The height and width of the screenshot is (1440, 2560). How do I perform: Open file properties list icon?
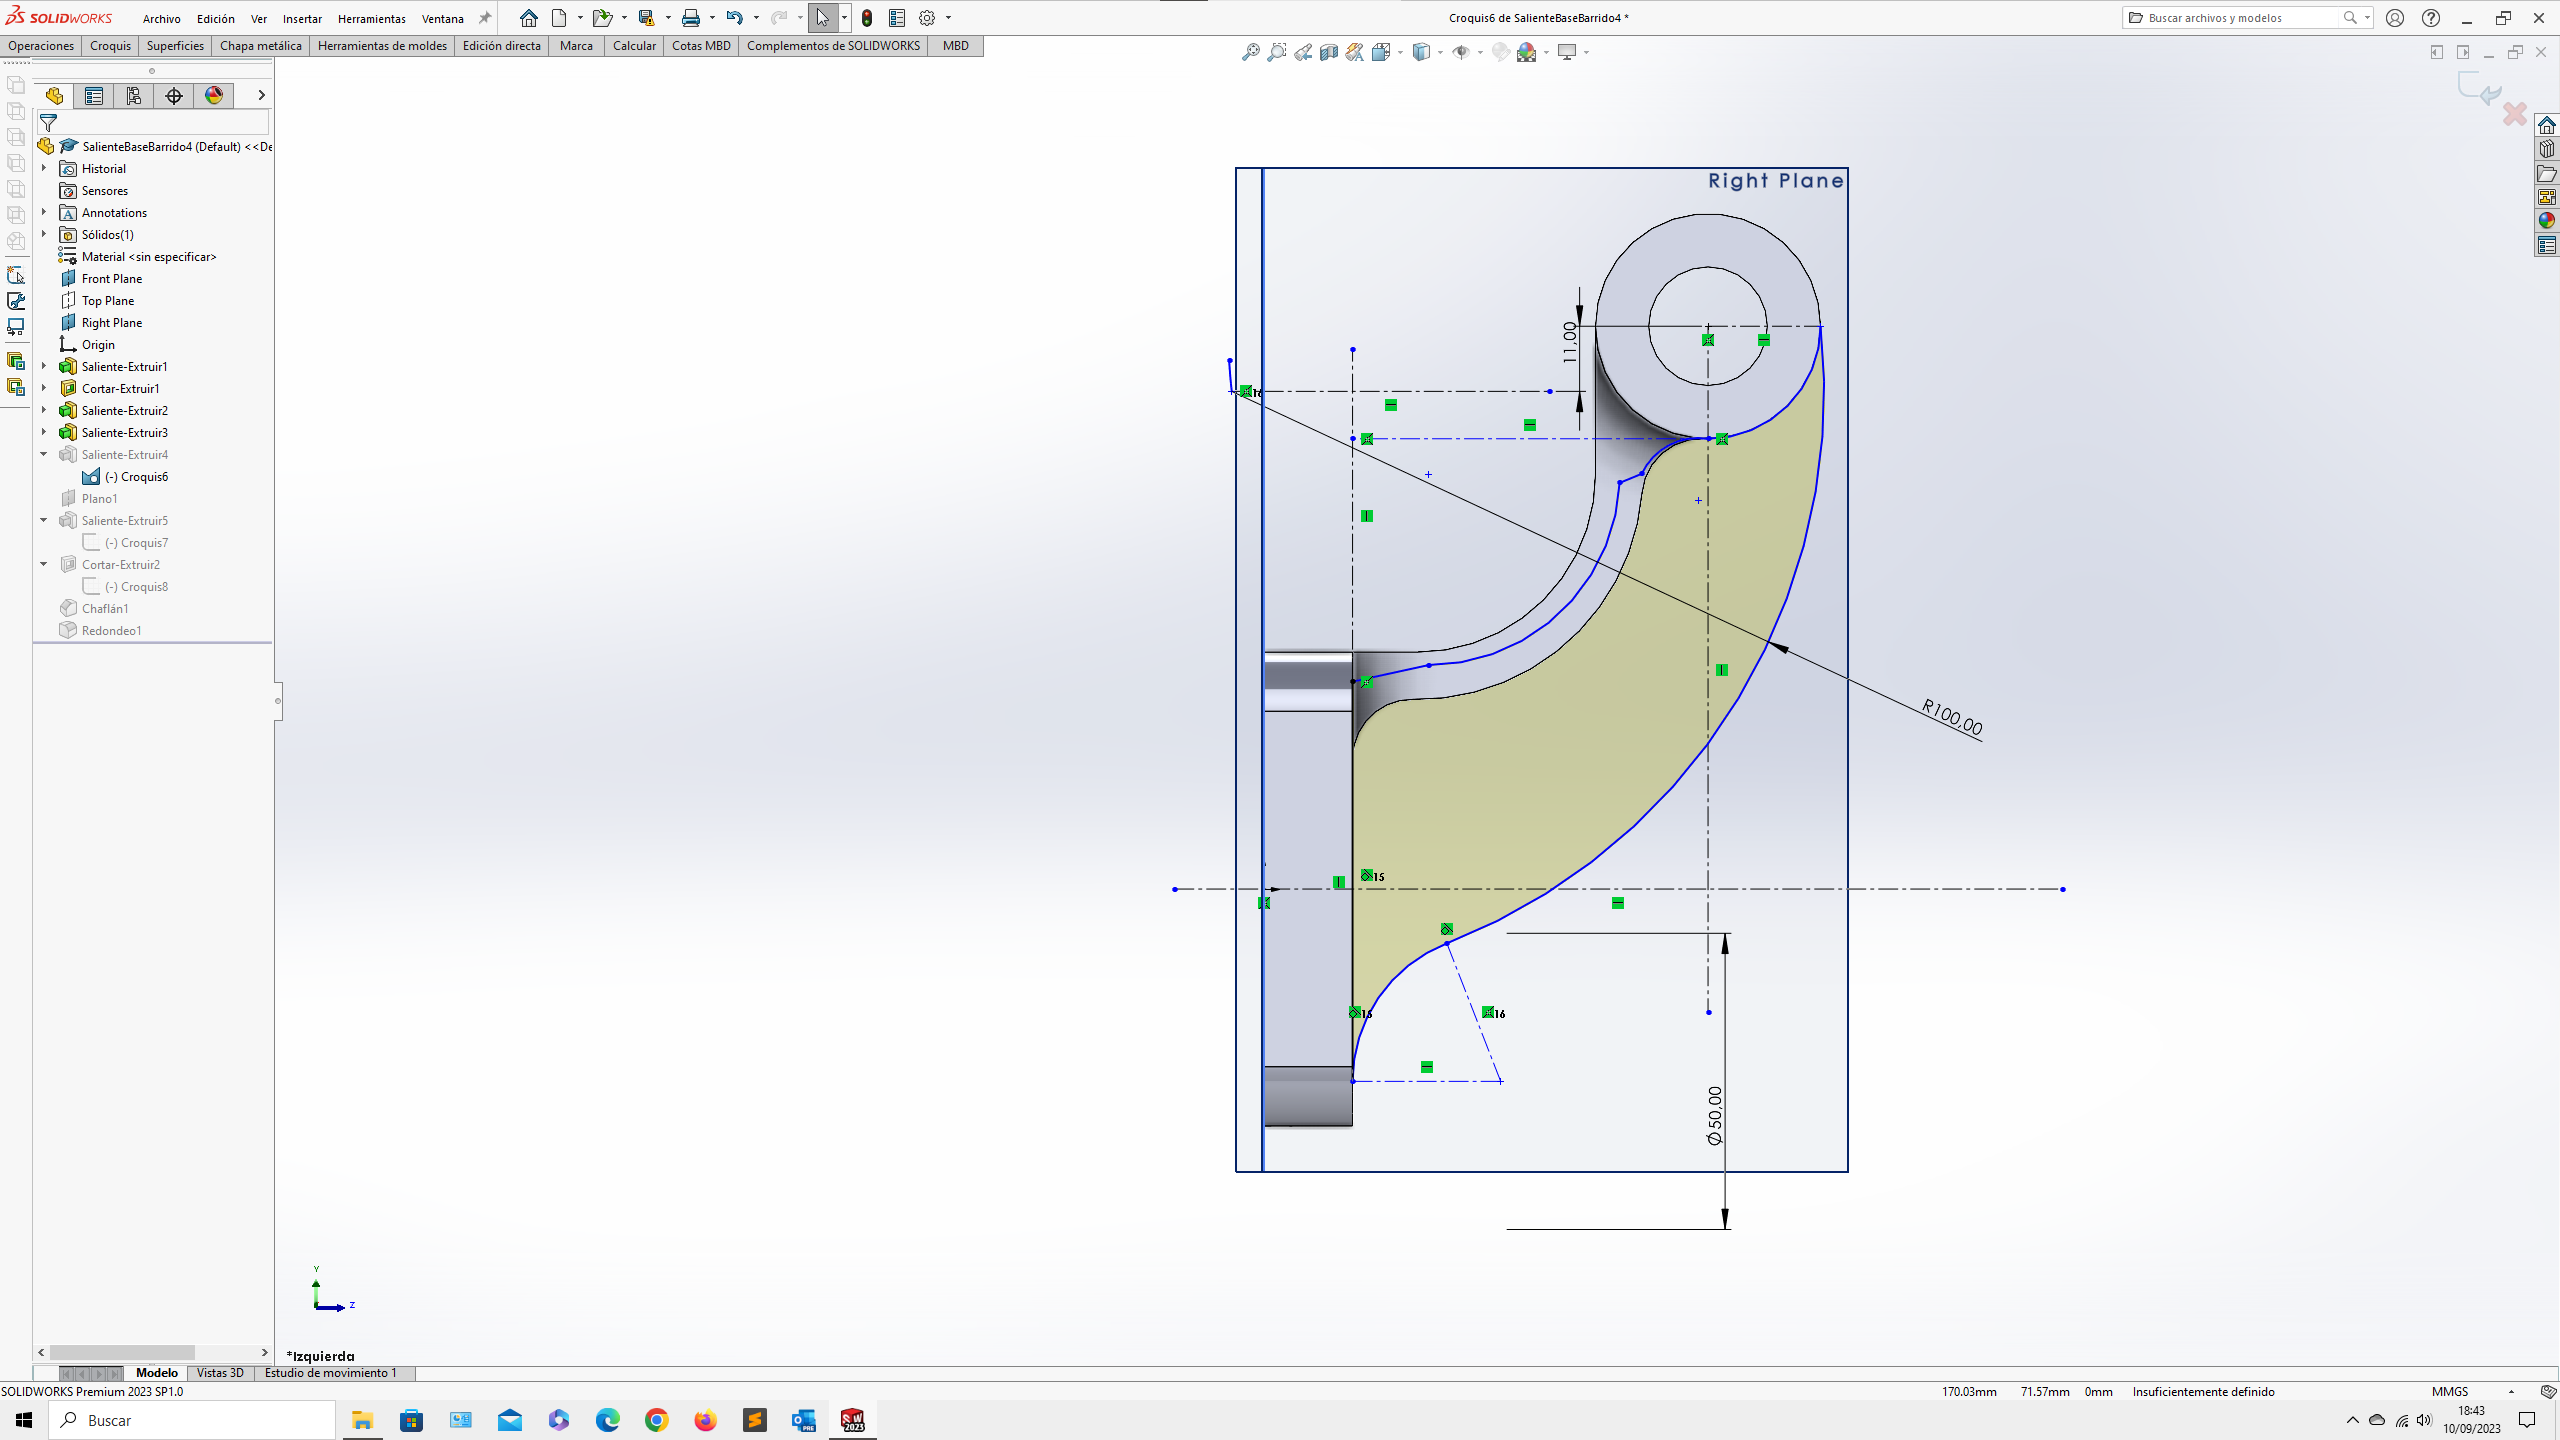(897, 18)
